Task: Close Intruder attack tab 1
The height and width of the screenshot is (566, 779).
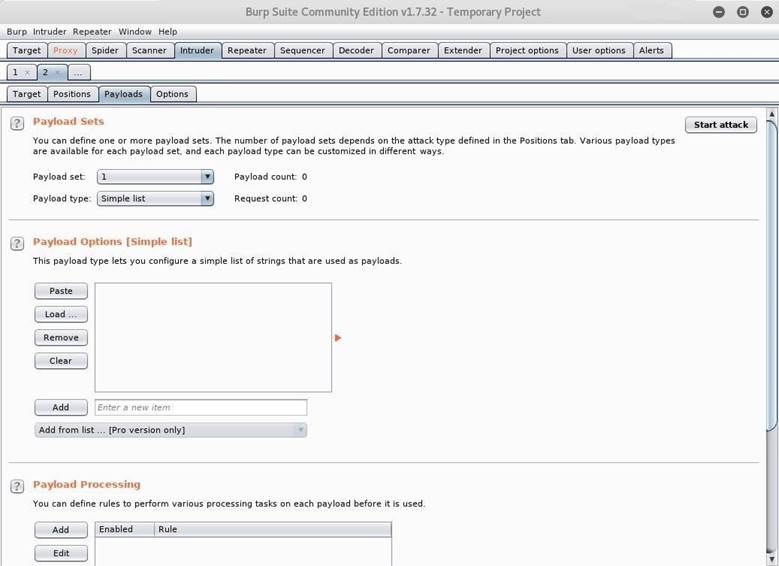Action: (x=27, y=73)
